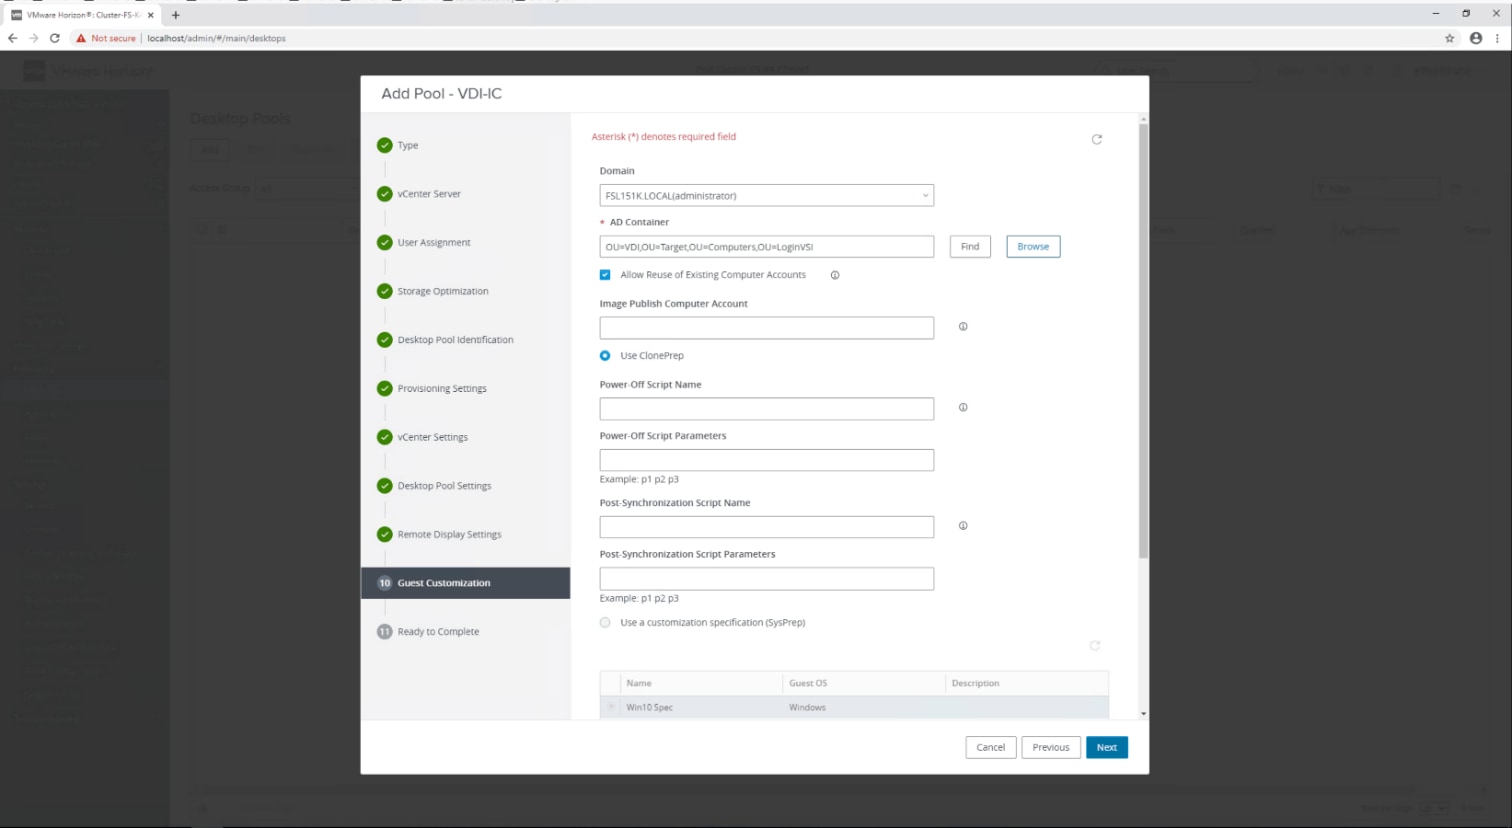Click browser address bar URL
The height and width of the screenshot is (828, 1512).
pyautogui.click(x=216, y=38)
